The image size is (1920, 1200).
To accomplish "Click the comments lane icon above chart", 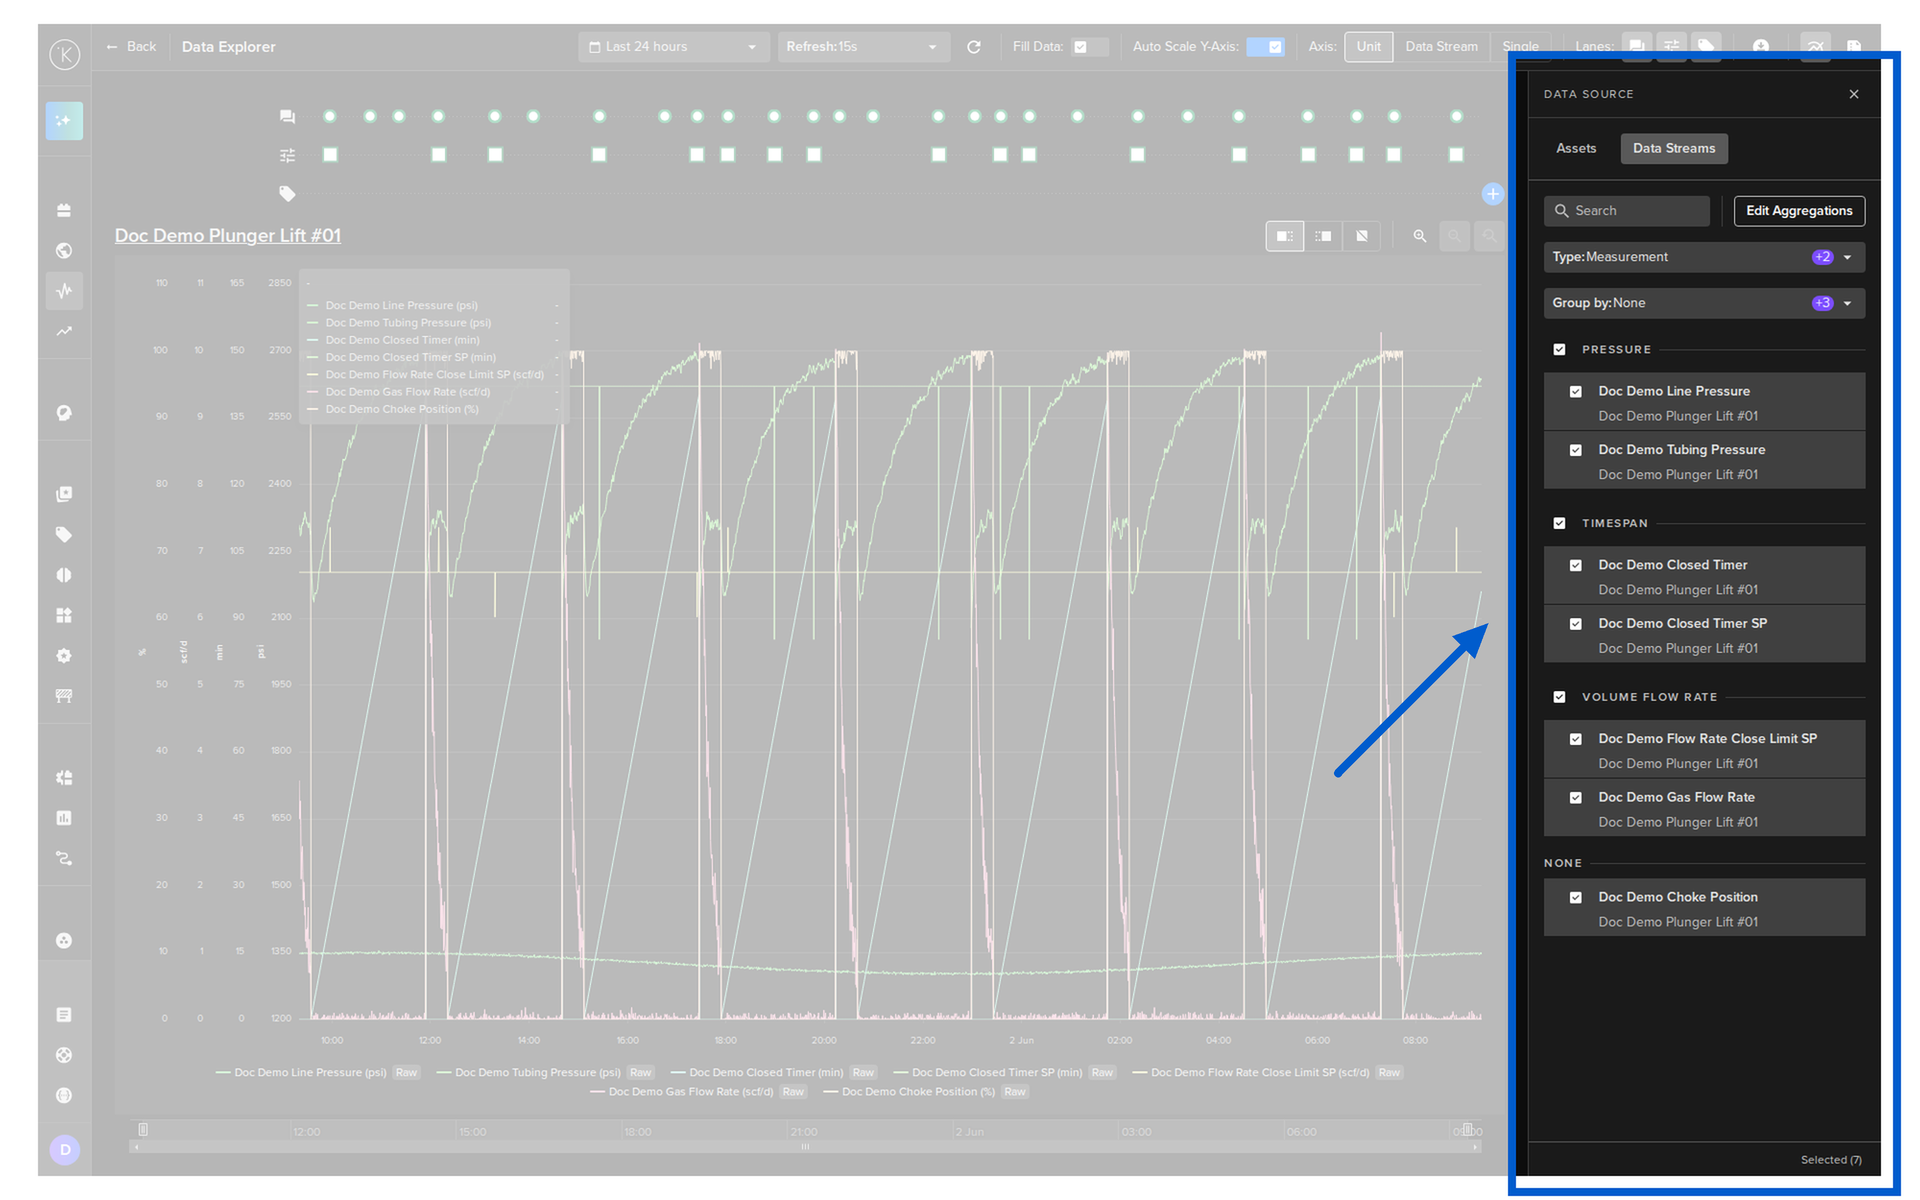I will (x=287, y=117).
